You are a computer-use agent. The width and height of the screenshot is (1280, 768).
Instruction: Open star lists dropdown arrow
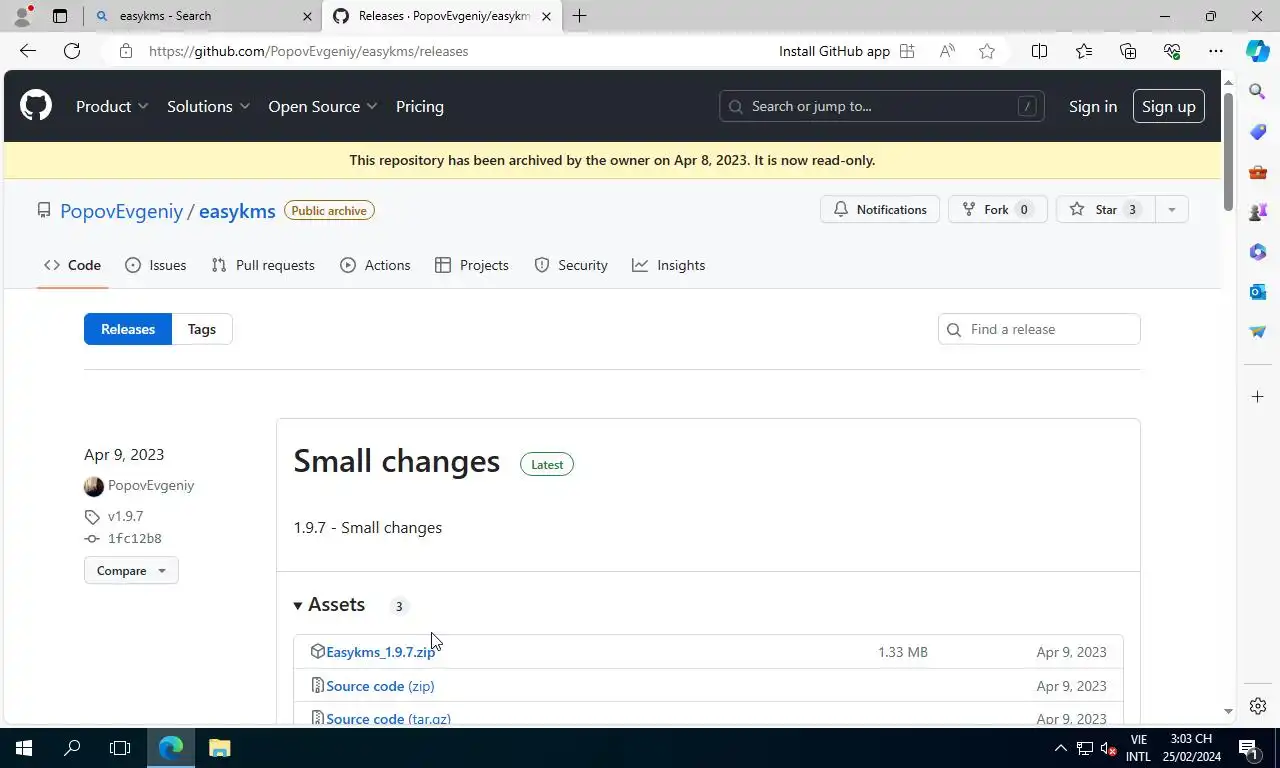(1171, 210)
